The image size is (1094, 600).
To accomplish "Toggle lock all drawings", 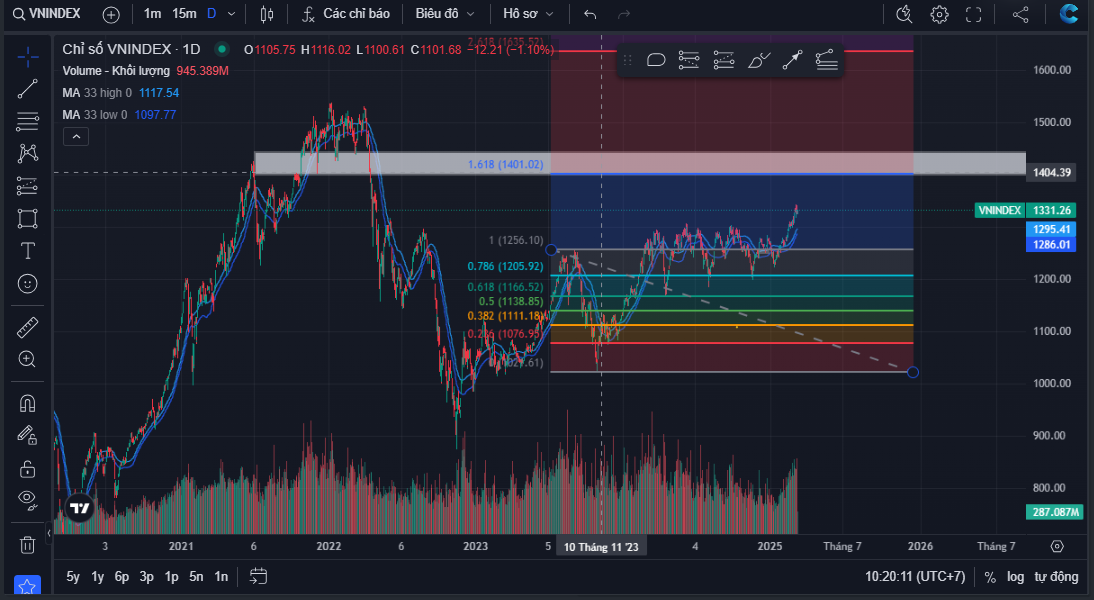I will [27, 468].
